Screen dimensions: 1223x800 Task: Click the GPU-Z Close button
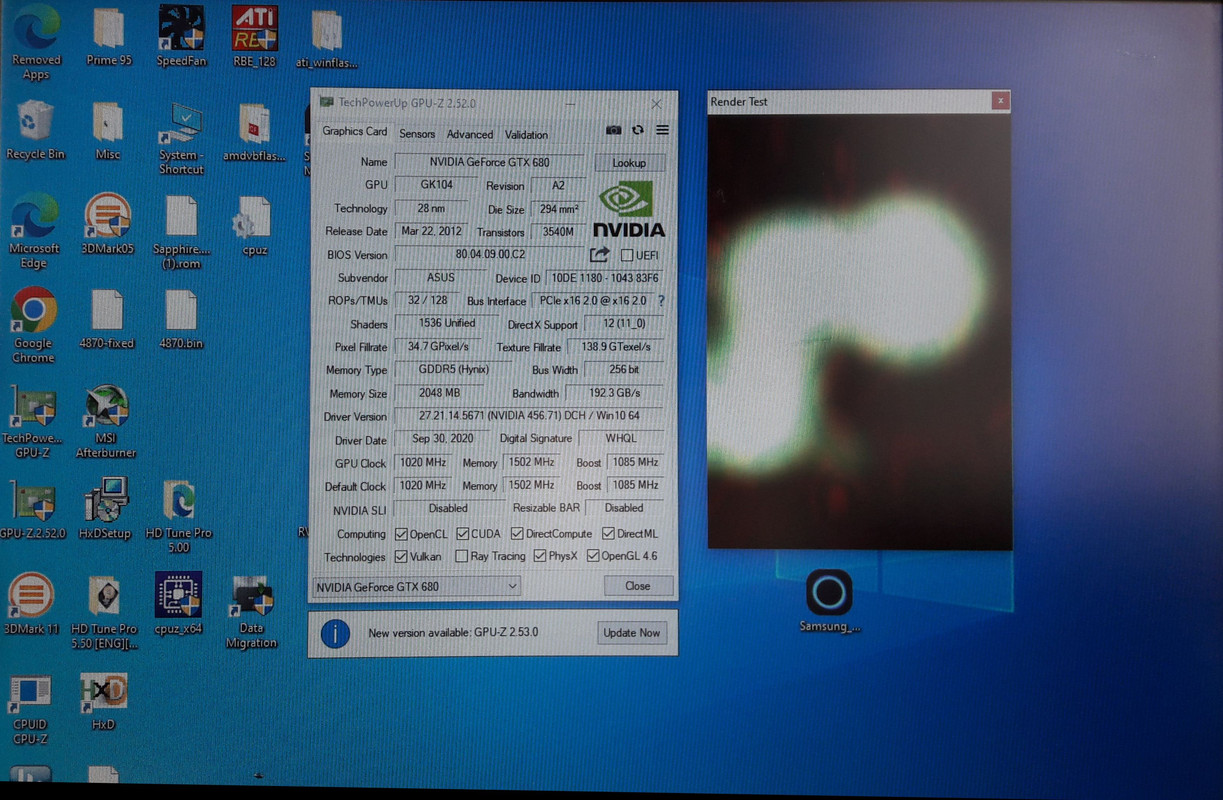tap(638, 586)
